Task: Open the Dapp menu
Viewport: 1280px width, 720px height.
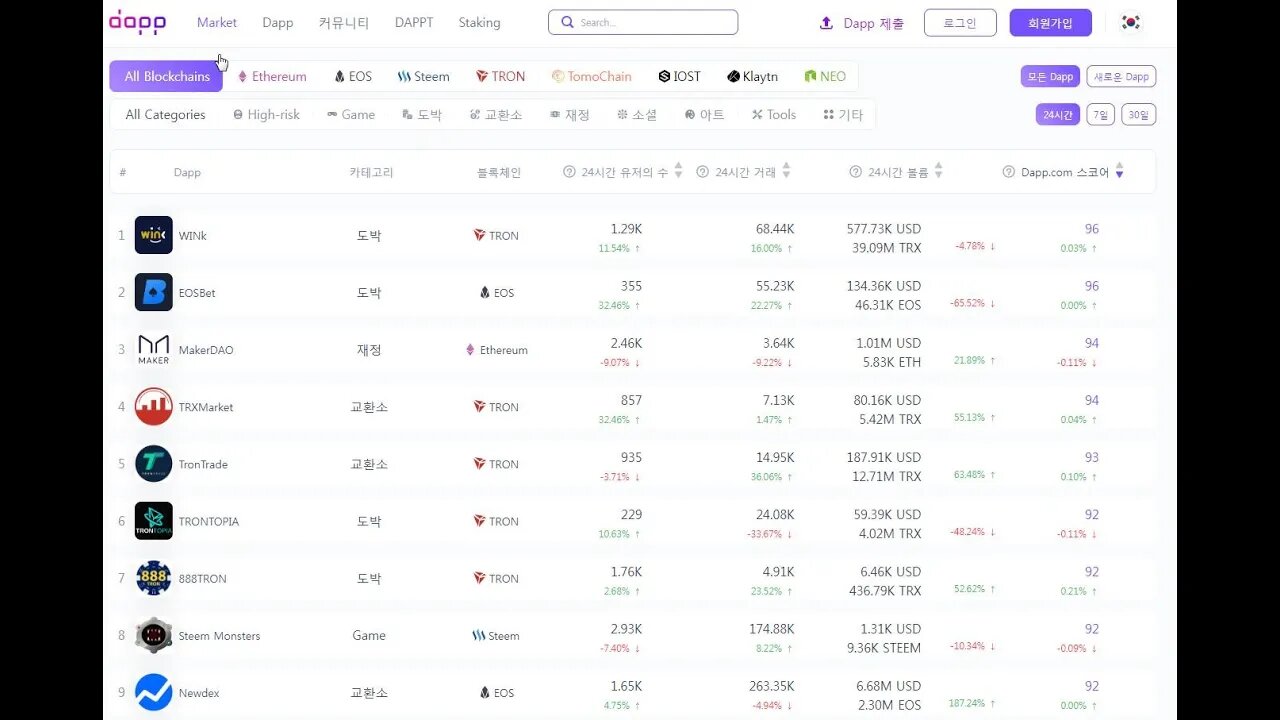Action: pyautogui.click(x=278, y=22)
